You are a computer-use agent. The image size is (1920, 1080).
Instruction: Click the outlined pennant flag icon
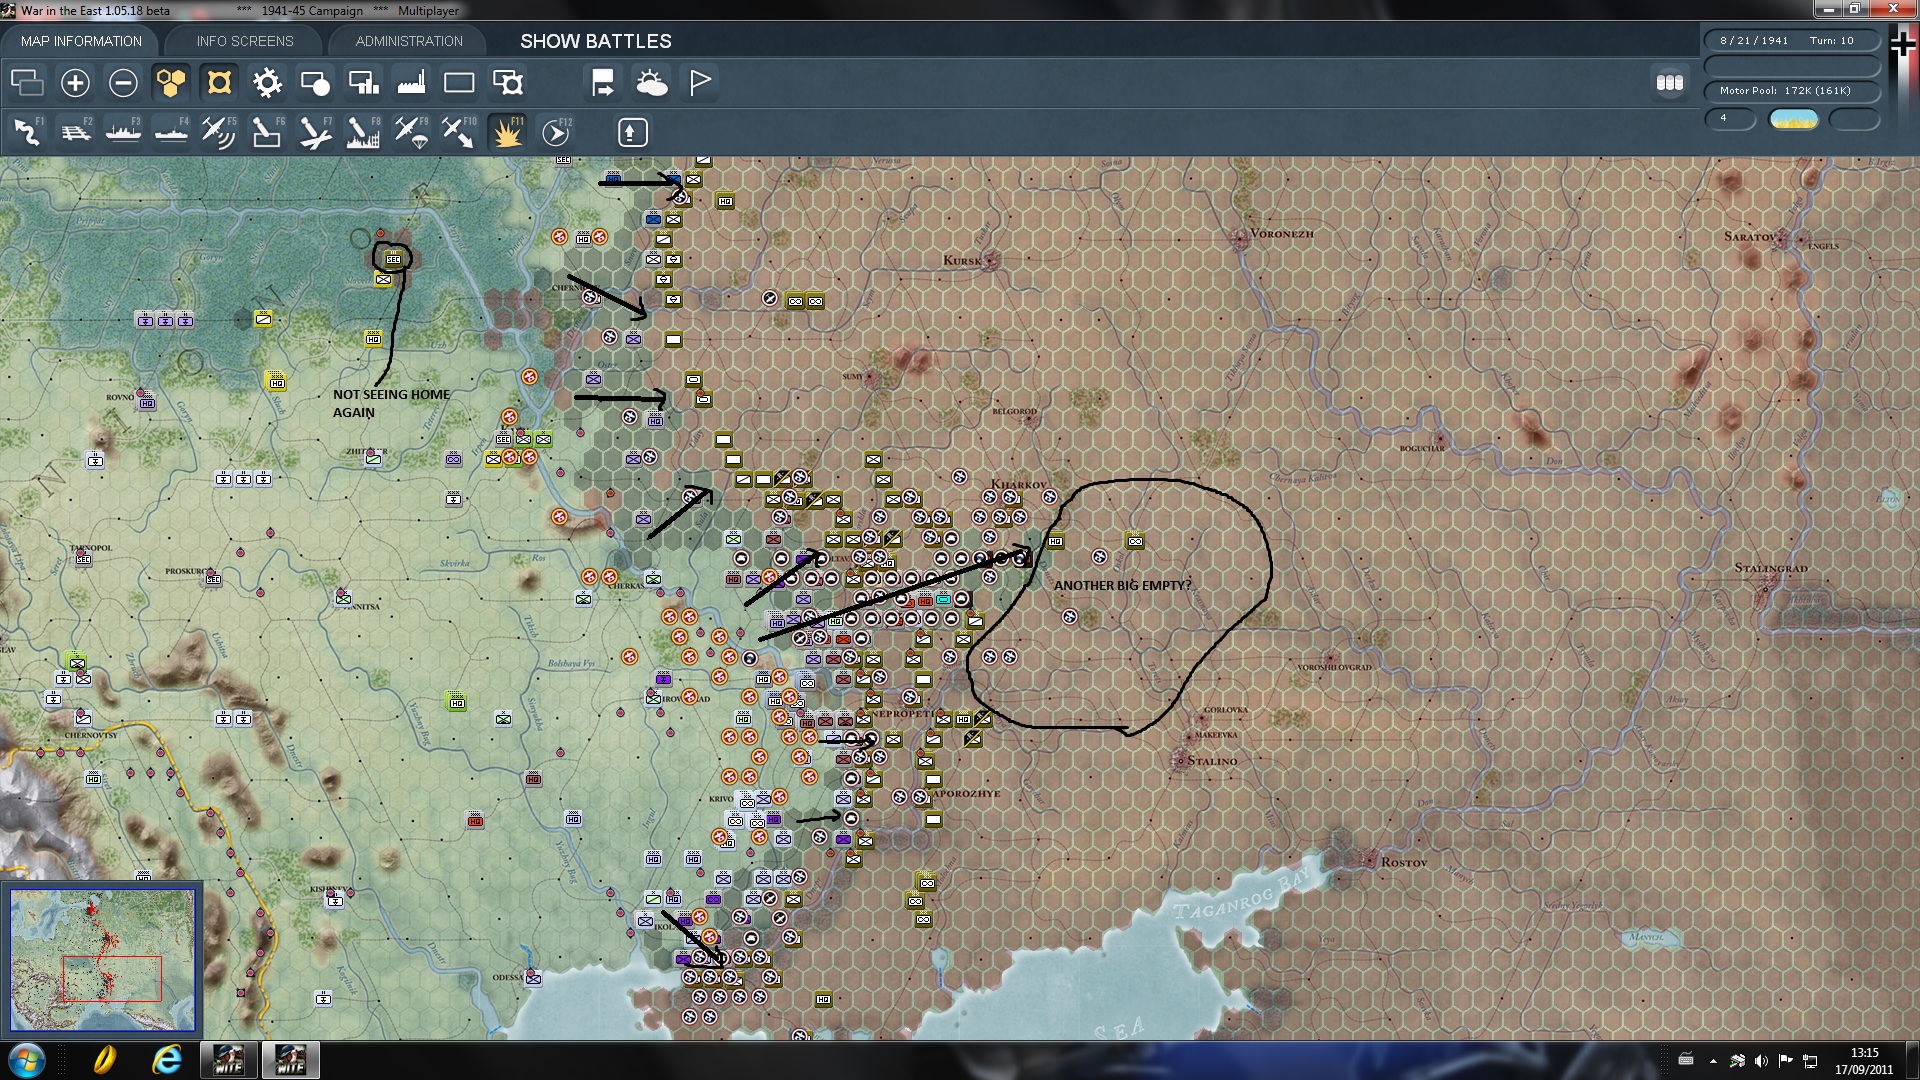coord(700,82)
